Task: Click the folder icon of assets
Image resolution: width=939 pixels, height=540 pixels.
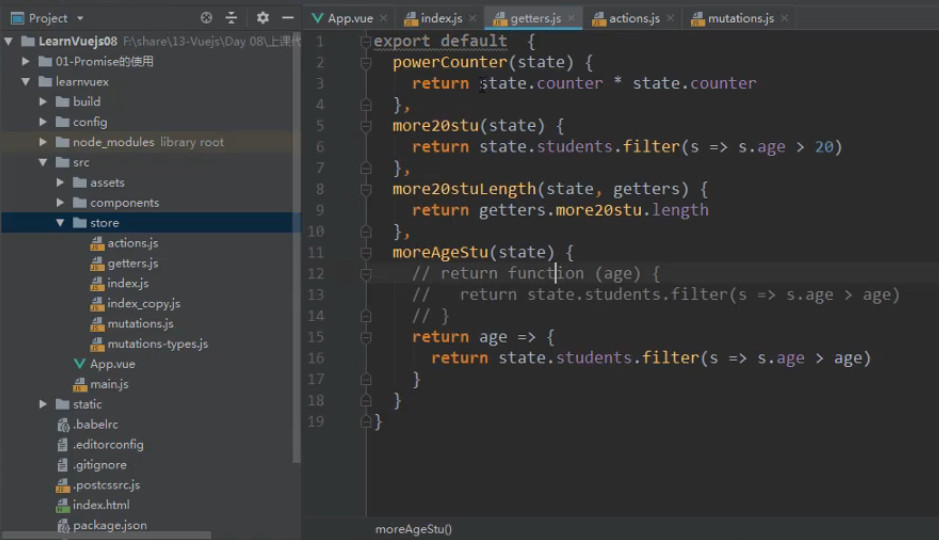Action: click(80, 182)
